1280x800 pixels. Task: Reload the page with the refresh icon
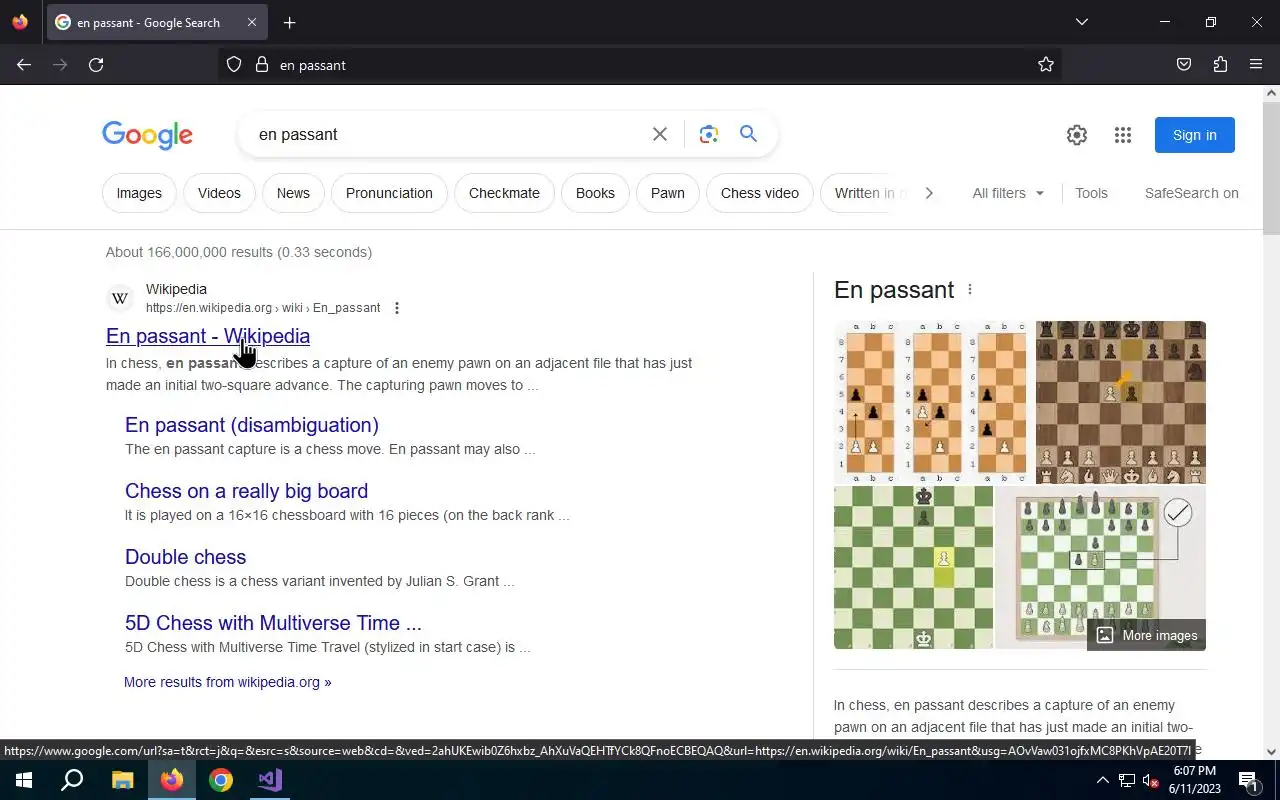[x=96, y=65]
